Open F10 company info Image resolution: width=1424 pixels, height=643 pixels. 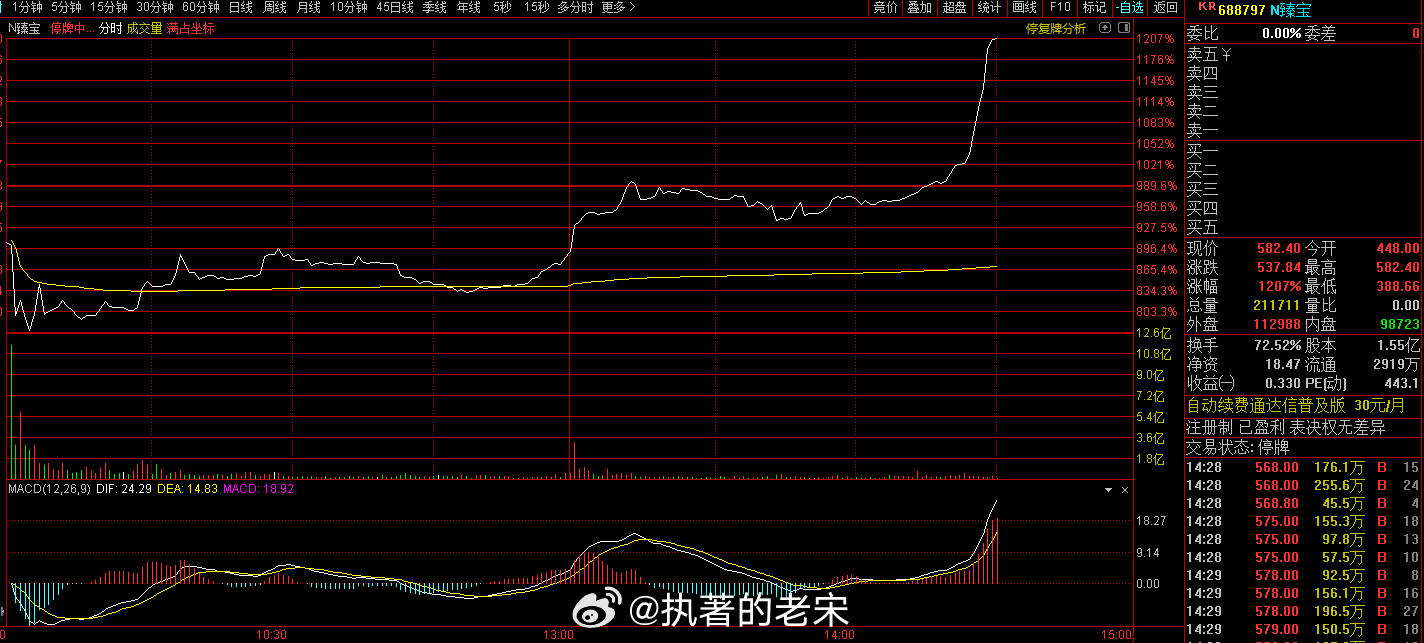1060,7
